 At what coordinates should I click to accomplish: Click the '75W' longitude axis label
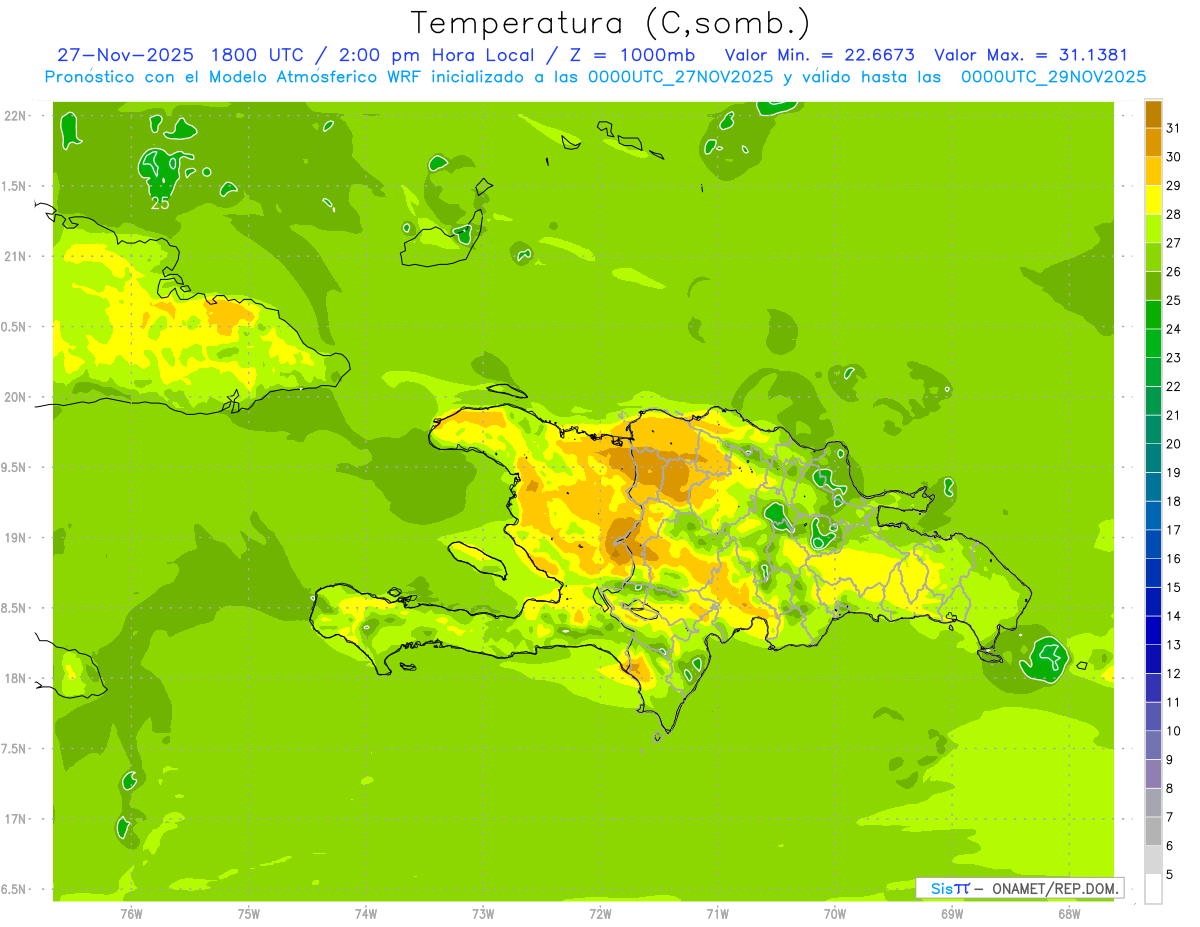pos(248,914)
